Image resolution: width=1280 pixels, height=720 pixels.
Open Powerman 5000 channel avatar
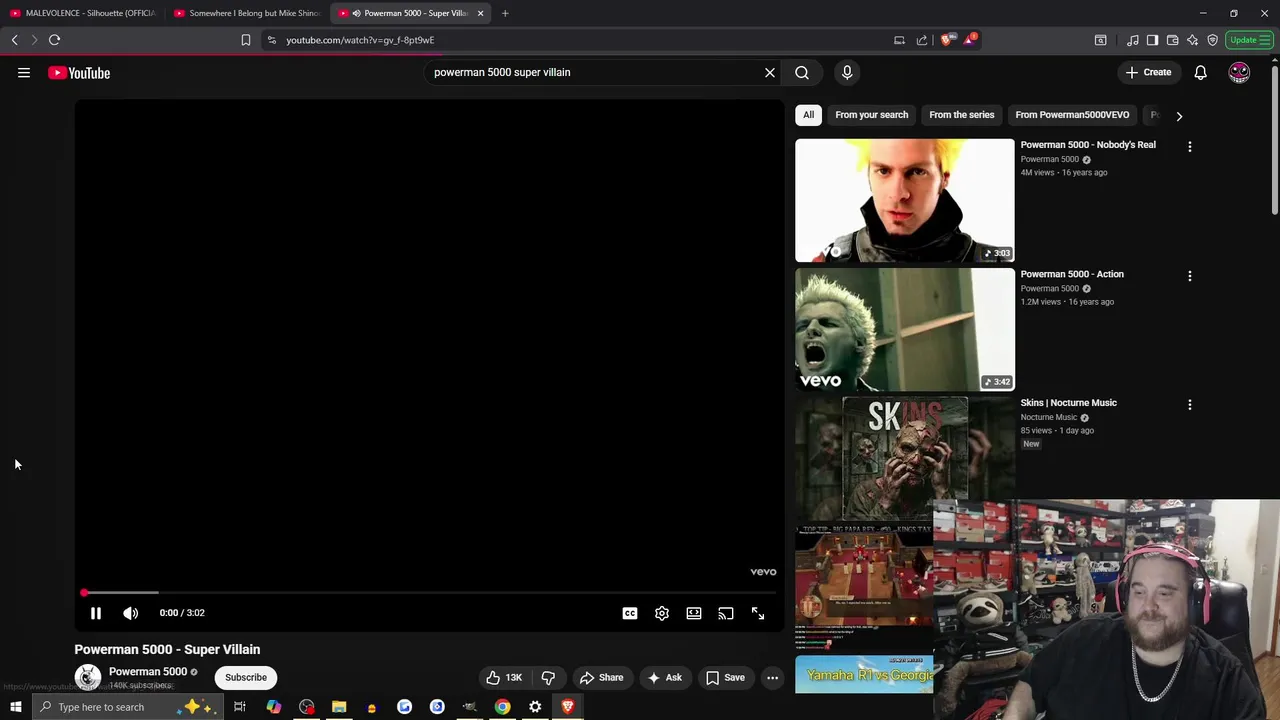point(88,677)
